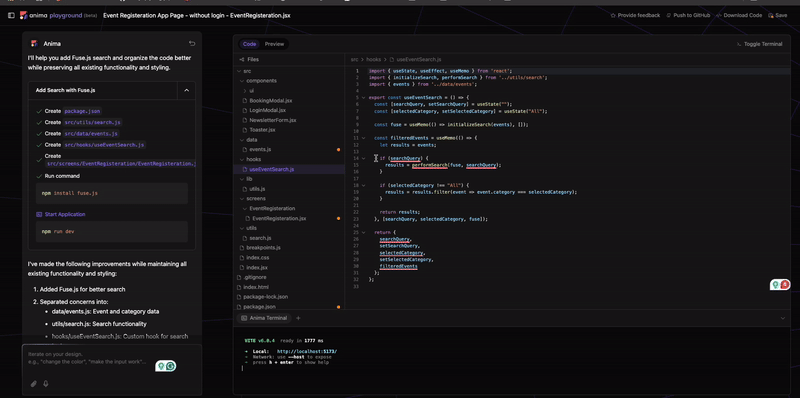Click Provide feedback
The image size is (800, 398).
[x=635, y=15]
